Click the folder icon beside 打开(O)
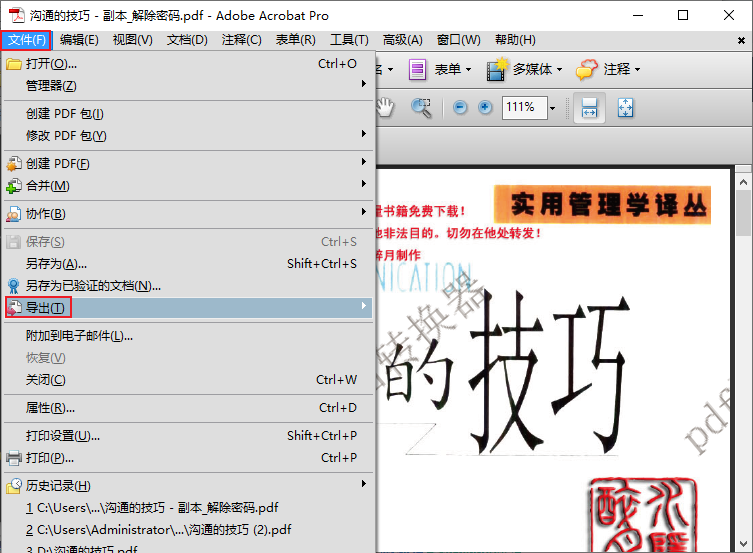Screen dimensions: 753x553 click(14, 64)
